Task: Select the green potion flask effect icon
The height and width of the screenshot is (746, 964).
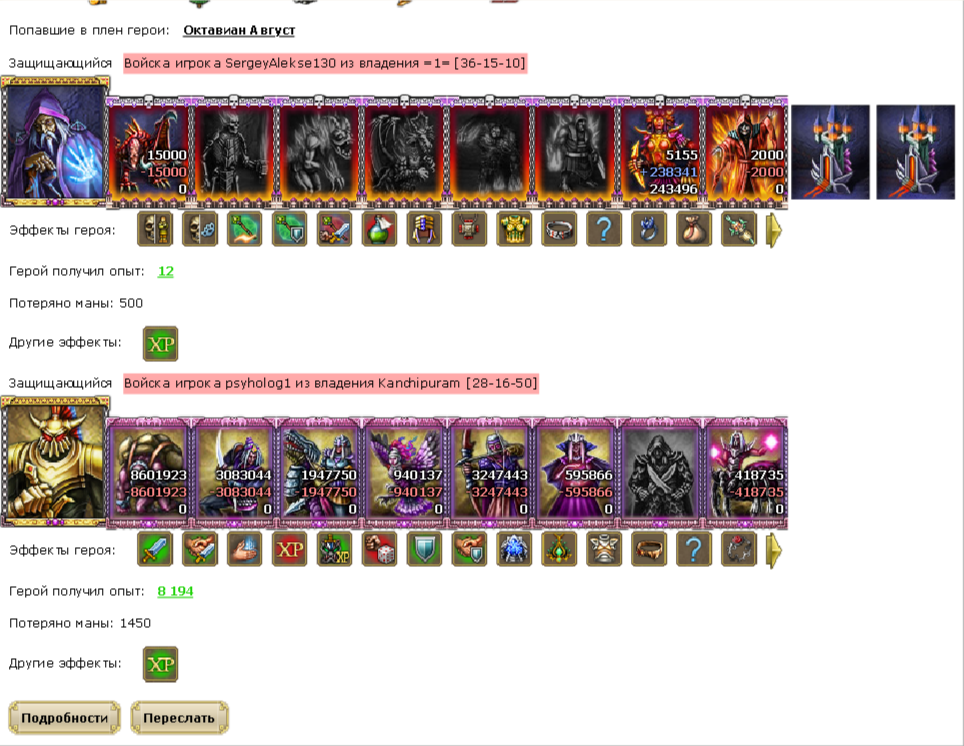Action: [x=379, y=229]
